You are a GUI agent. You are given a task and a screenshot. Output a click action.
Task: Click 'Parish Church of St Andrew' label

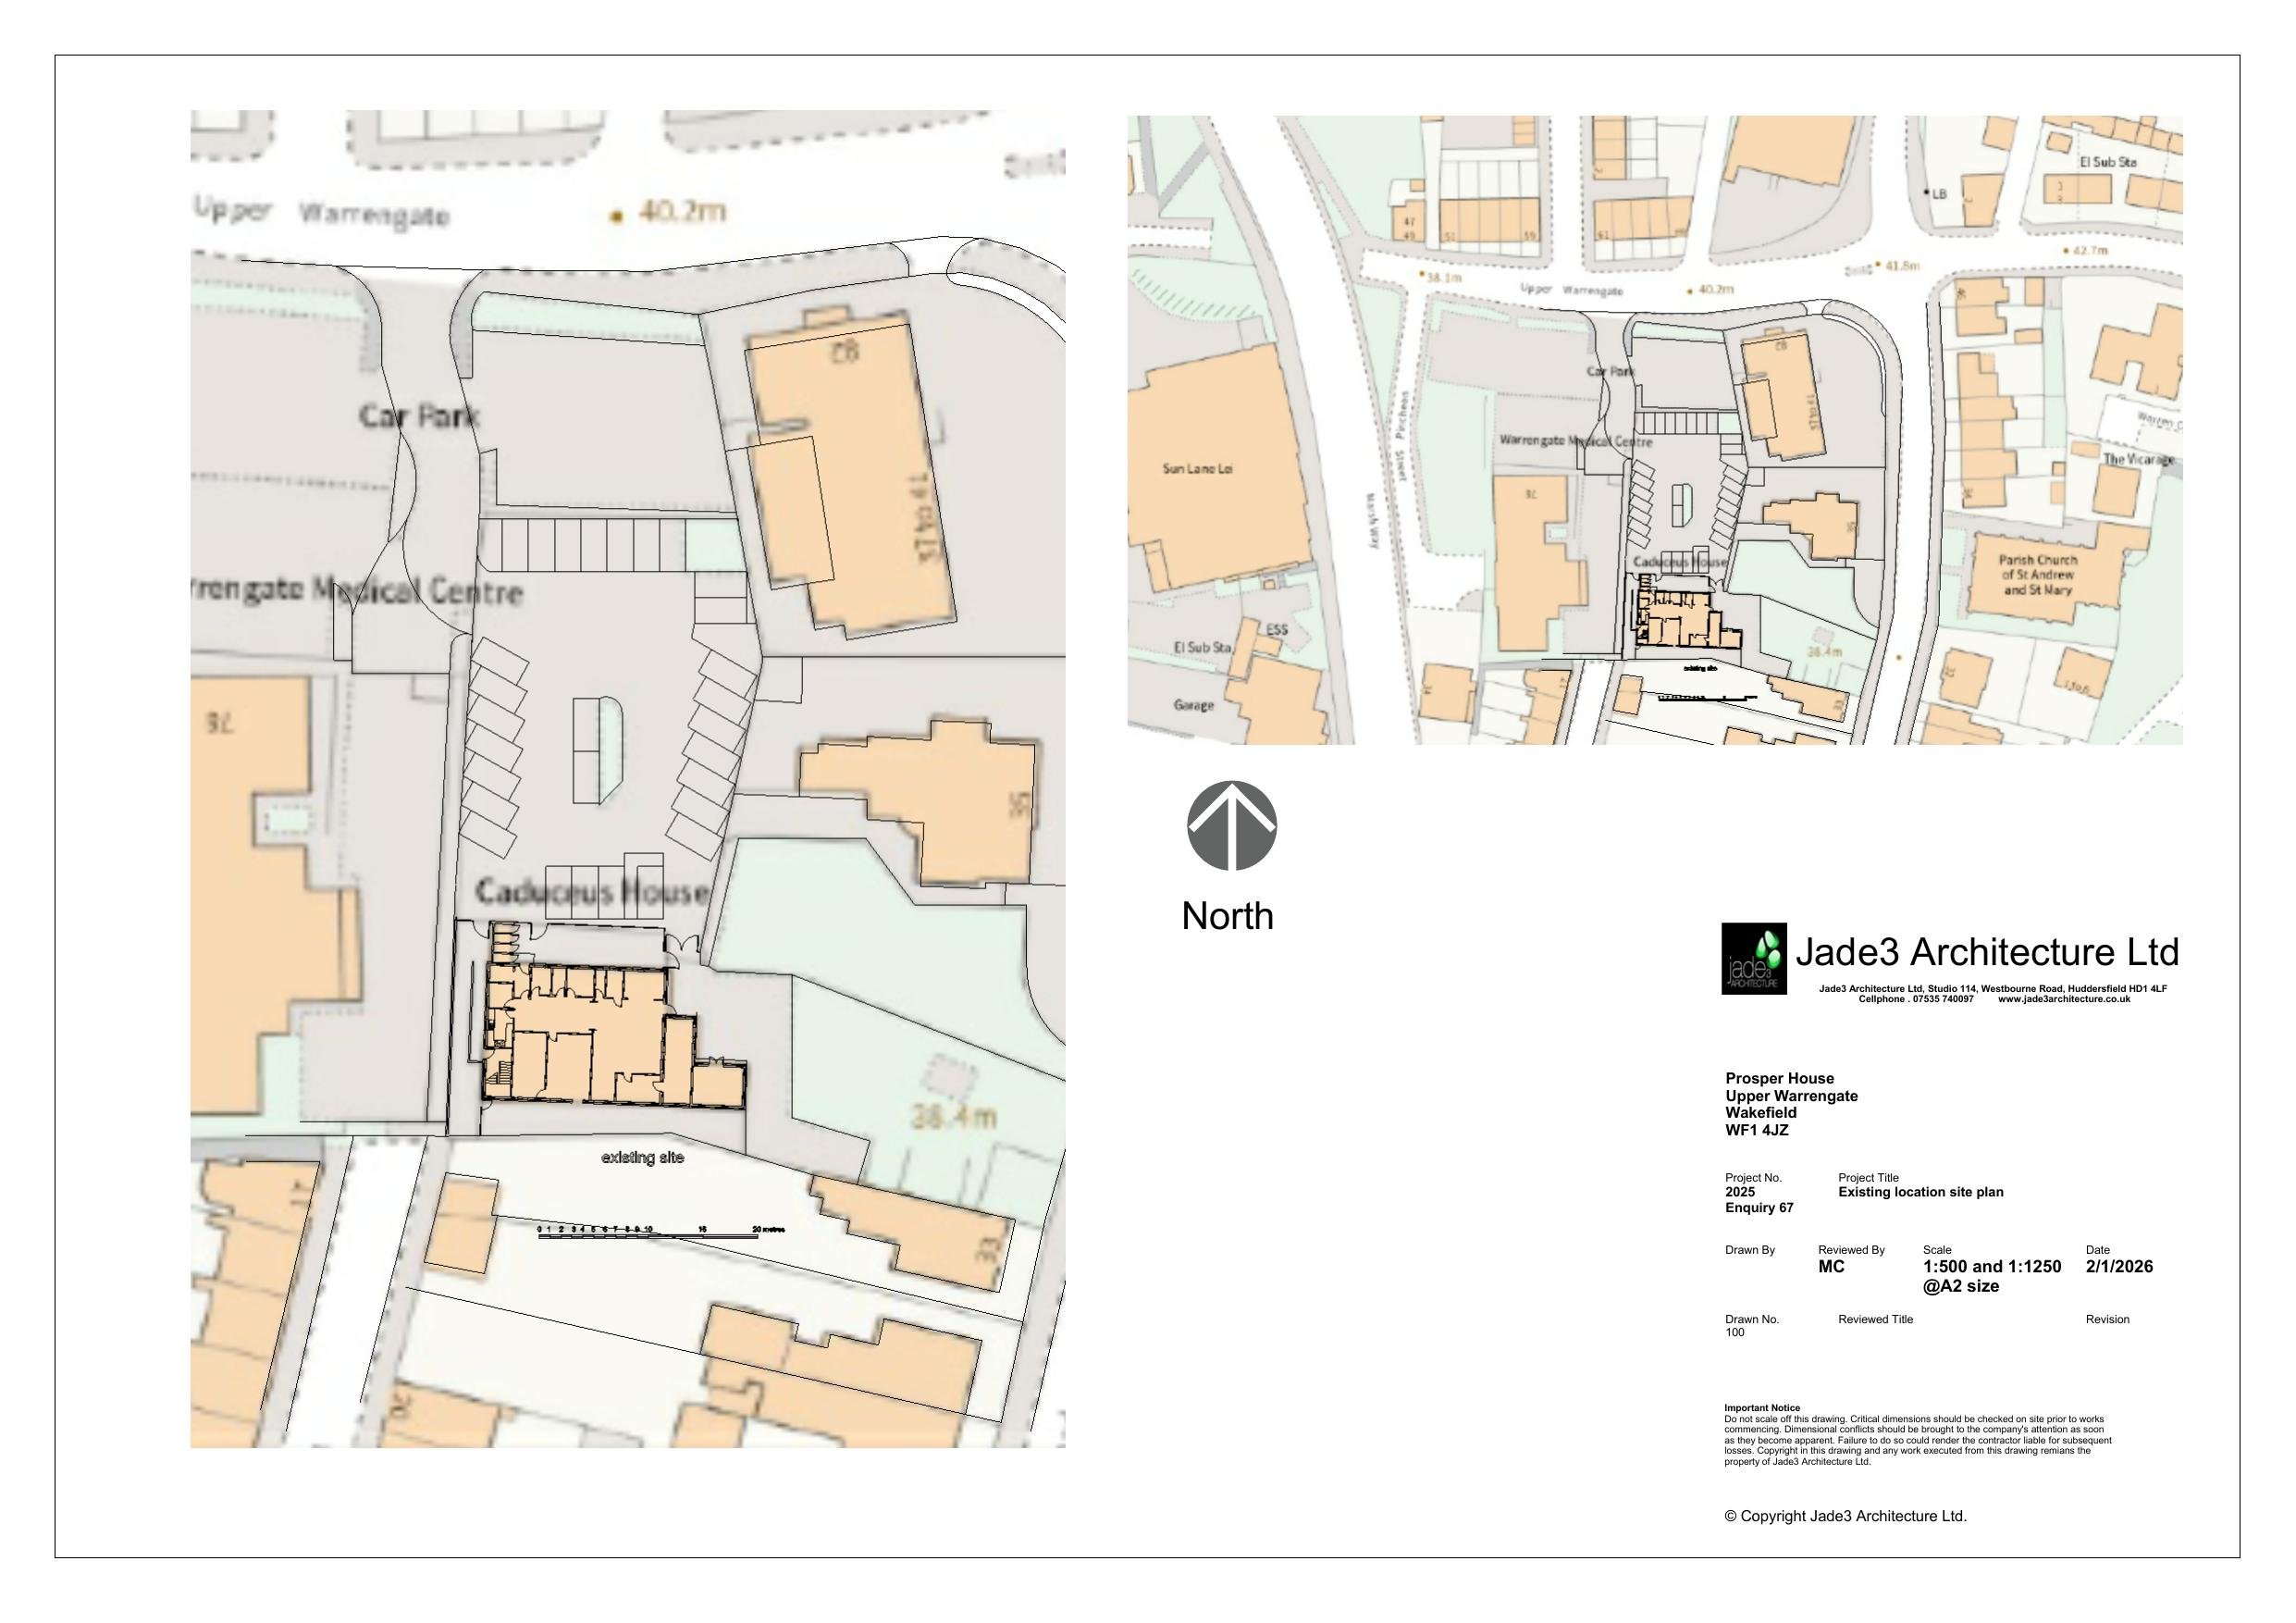[2037, 574]
